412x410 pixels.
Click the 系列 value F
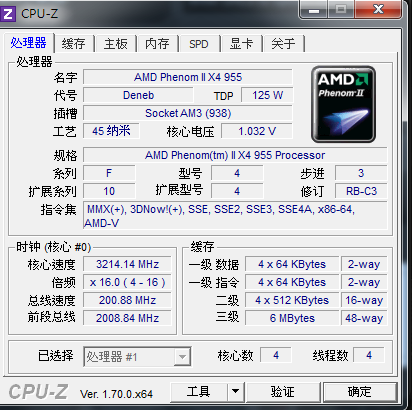click(109, 173)
